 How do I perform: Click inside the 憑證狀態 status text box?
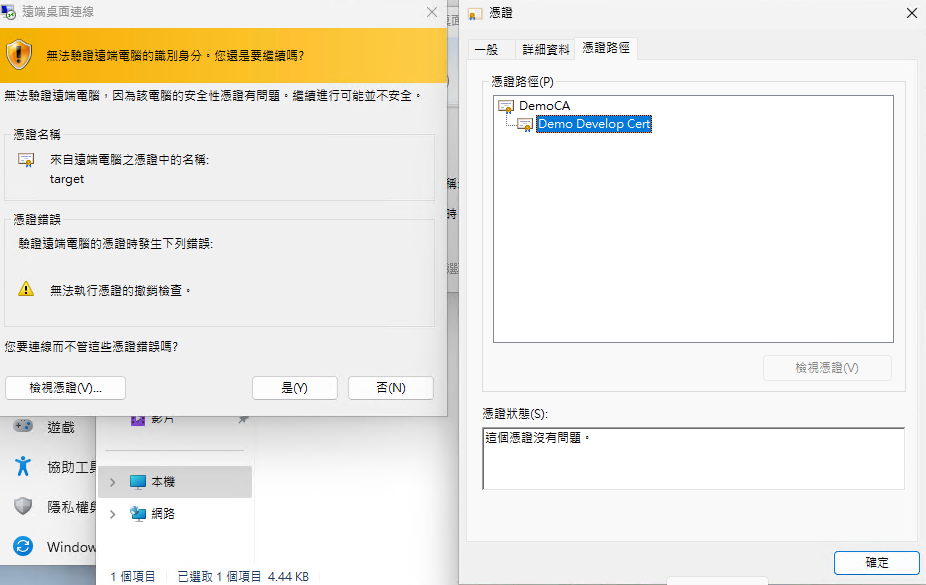click(693, 459)
